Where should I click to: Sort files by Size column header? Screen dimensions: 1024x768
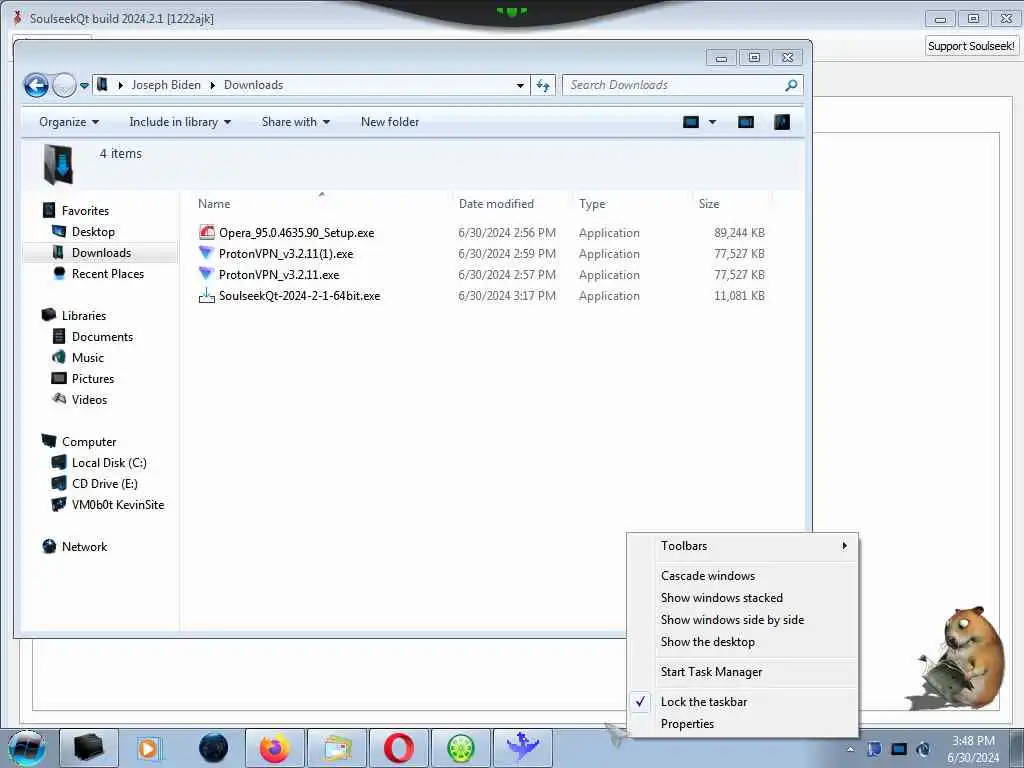(709, 204)
